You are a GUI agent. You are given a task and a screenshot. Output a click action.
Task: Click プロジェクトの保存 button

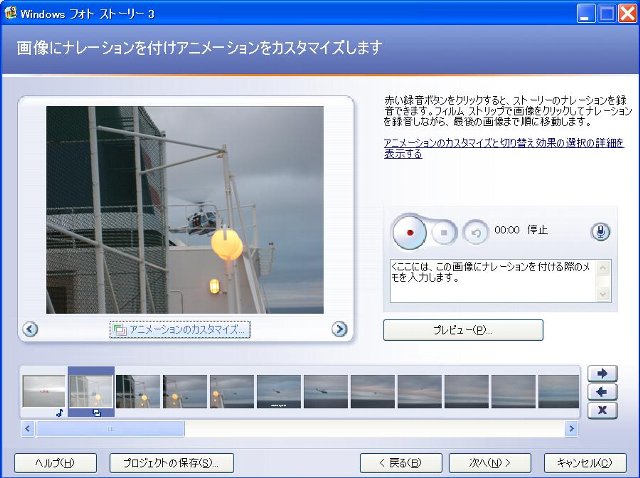170,463
